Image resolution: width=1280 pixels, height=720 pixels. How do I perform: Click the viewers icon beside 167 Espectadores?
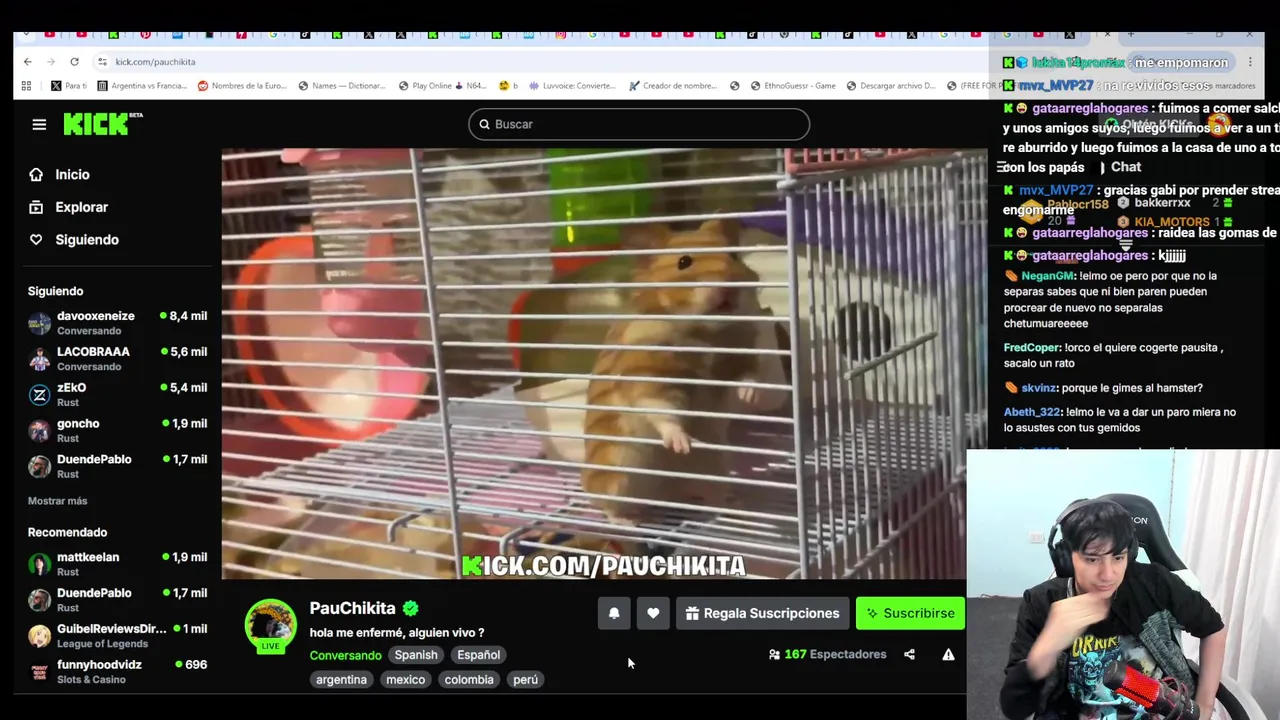tap(774, 654)
